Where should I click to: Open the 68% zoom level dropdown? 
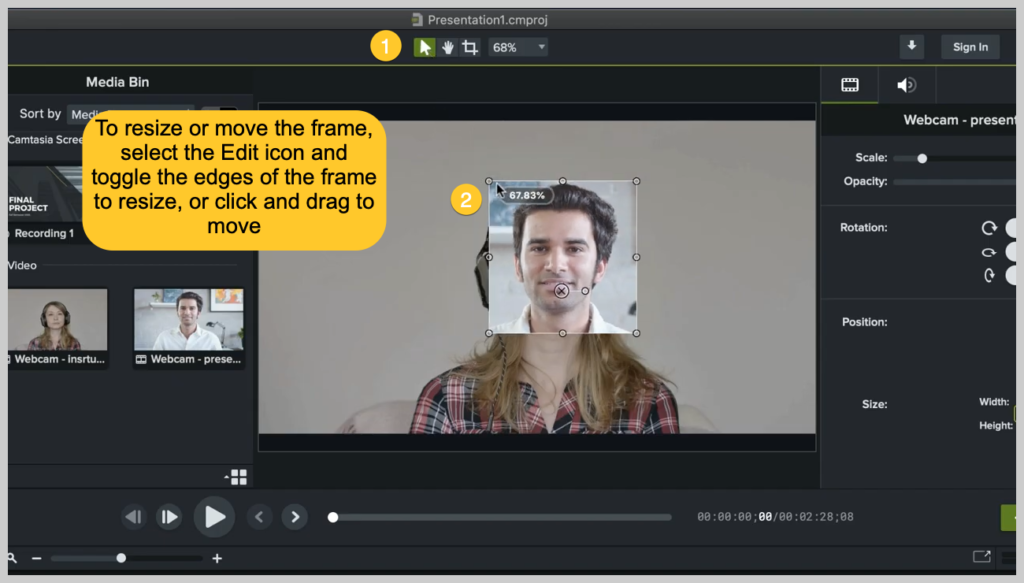point(517,46)
